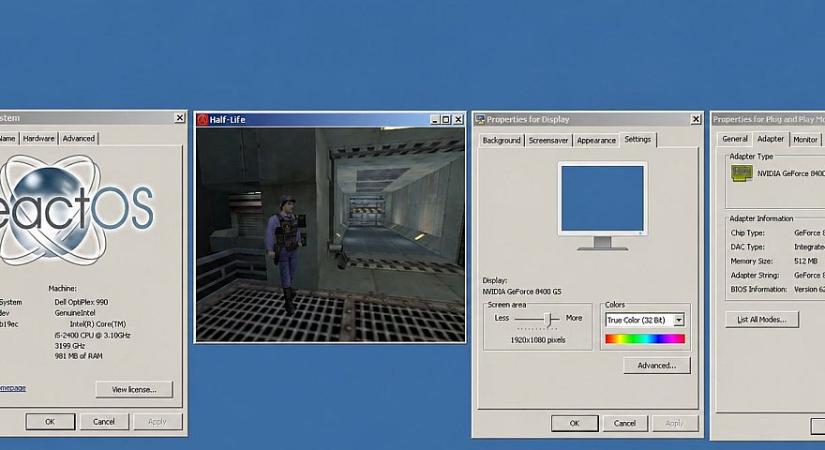The width and height of the screenshot is (825, 450).
Task: Close the Half-Life window
Action: pyautogui.click(x=458, y=120)
